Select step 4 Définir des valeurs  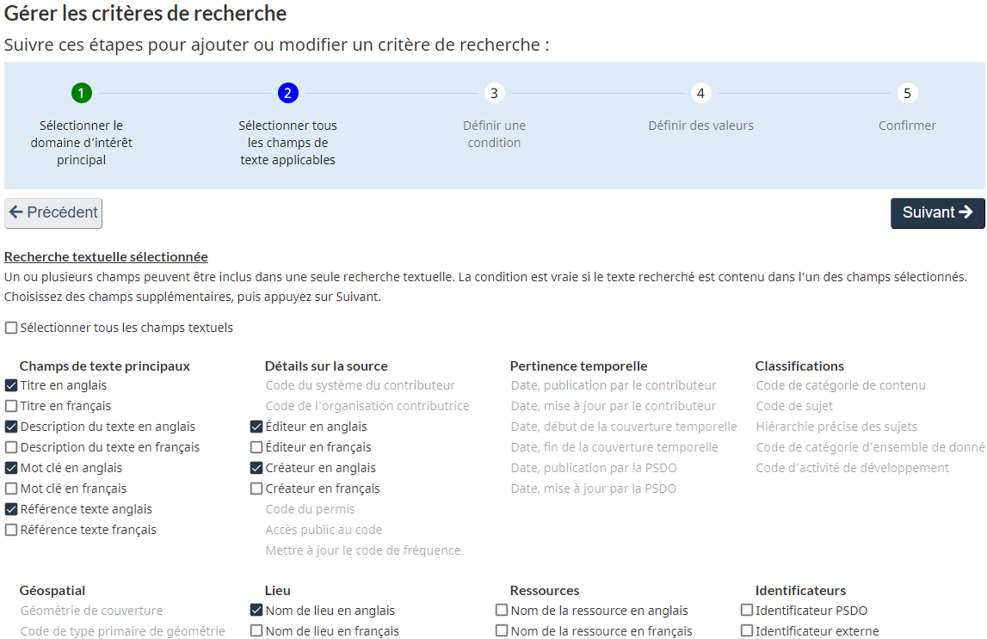click(x=701, y=92)
